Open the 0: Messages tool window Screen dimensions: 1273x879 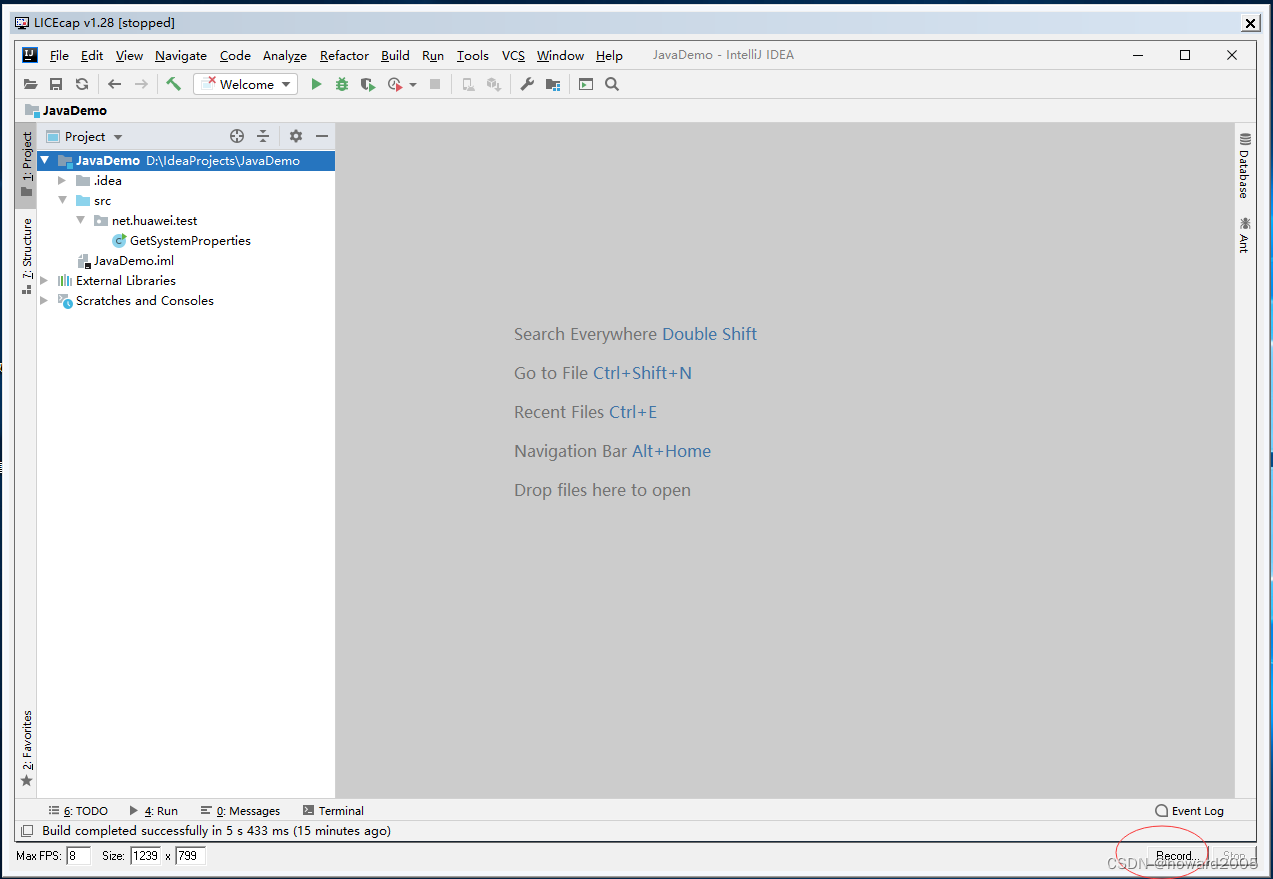240,811
